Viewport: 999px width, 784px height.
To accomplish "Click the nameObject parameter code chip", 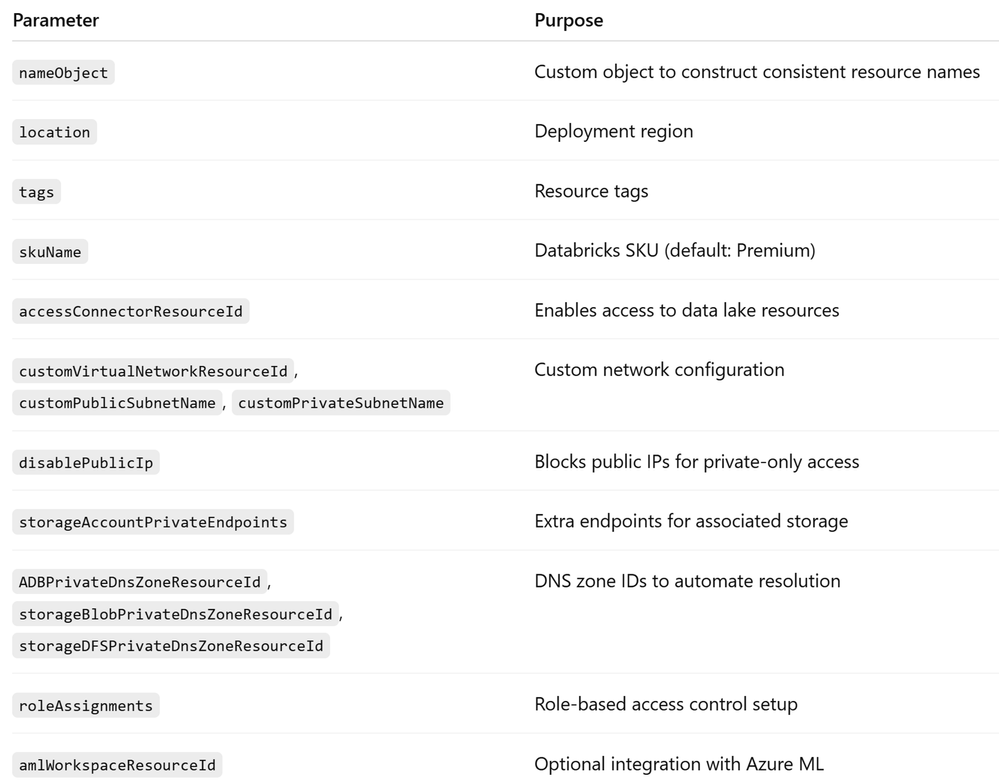I will 63,73.
